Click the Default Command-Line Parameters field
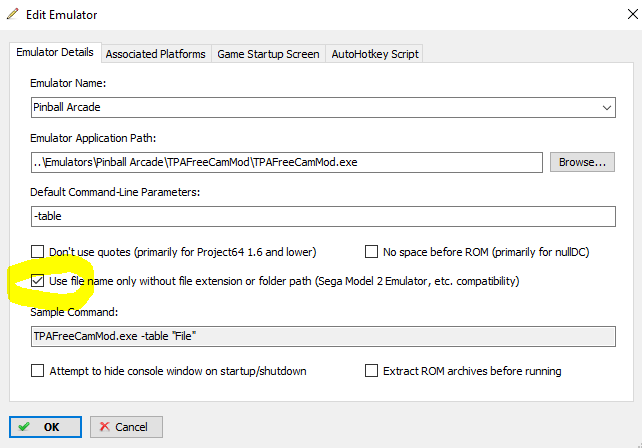Image resolution: width=642 pixels, height=448 pixels. tap(323, 216)
